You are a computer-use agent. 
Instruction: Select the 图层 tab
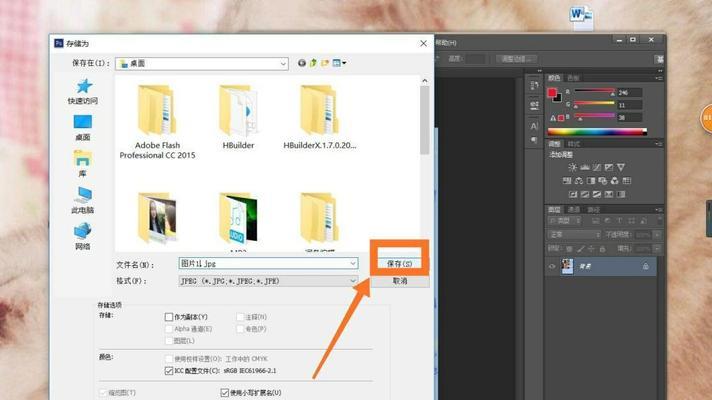(x=554, y=210)
